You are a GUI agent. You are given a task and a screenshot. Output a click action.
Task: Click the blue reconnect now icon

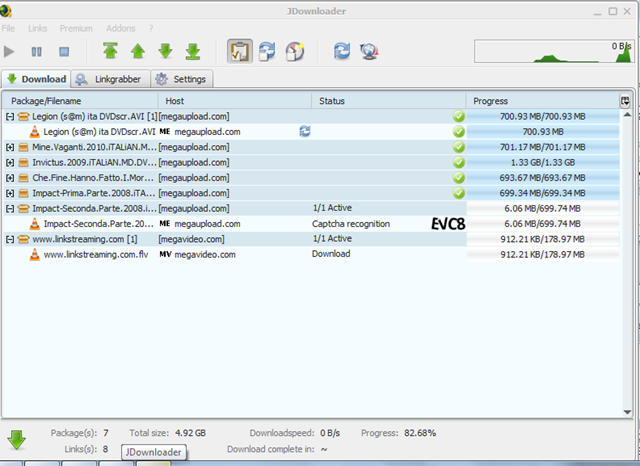(x=342, y=51)
